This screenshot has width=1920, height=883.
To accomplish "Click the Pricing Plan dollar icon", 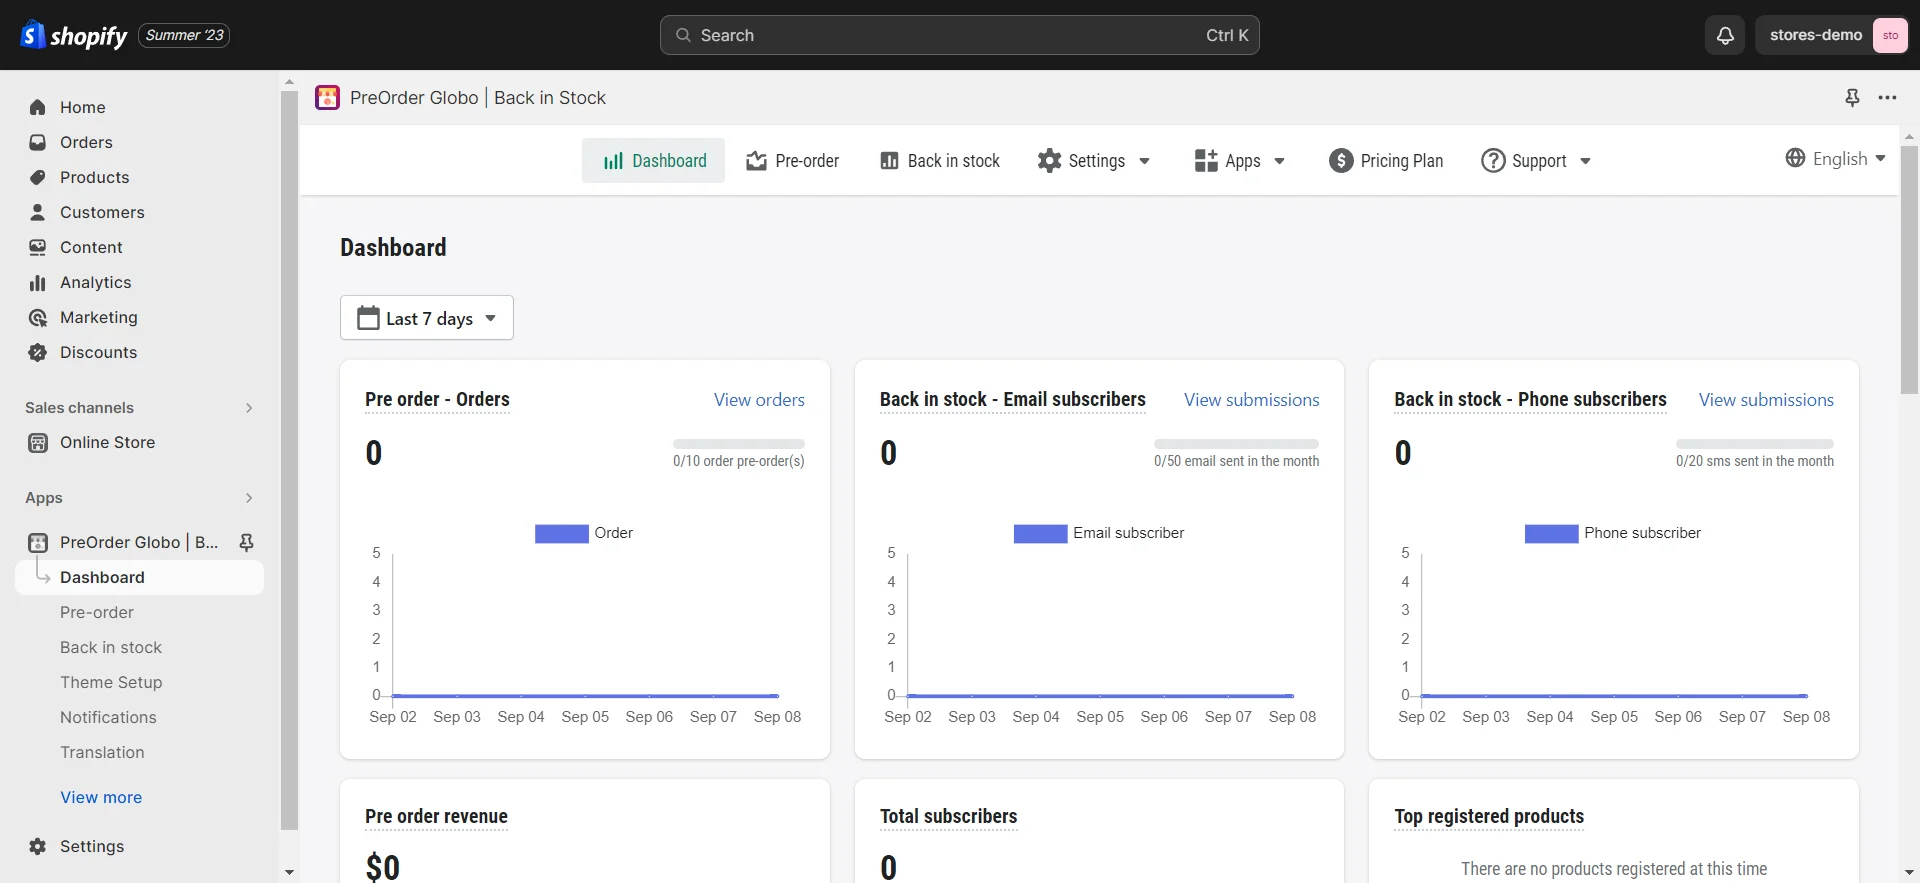I will pyautogui.click(x=1341, y=160).
